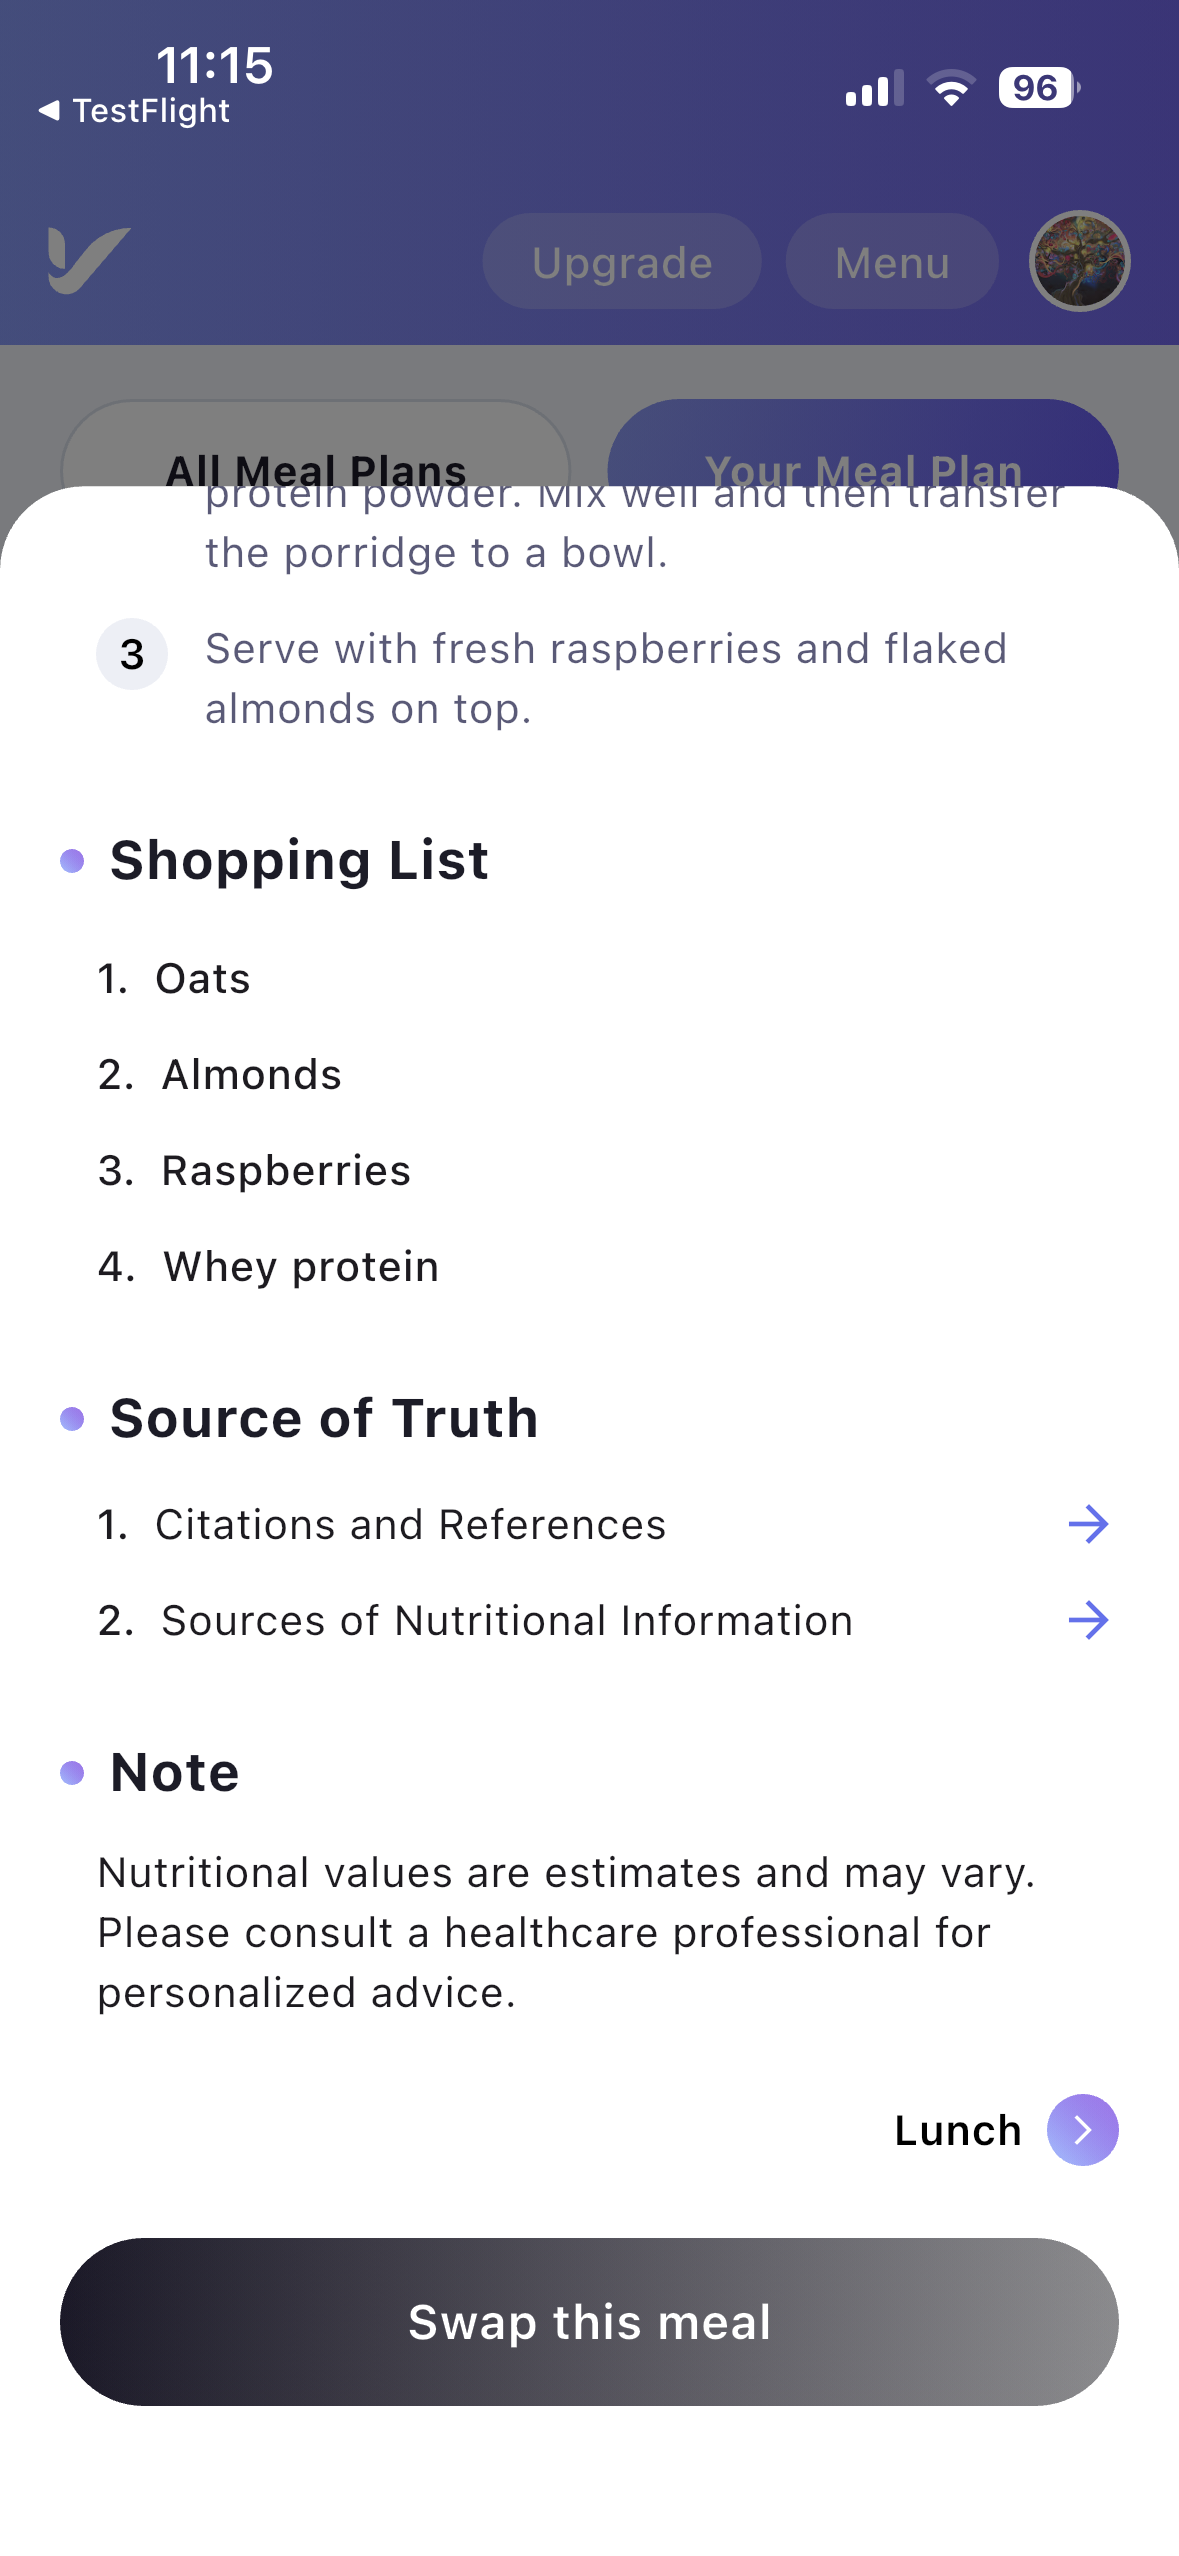Tap step 3 number badge
The width and height of the screenshot is (1179, 2556).
point(132,654)
